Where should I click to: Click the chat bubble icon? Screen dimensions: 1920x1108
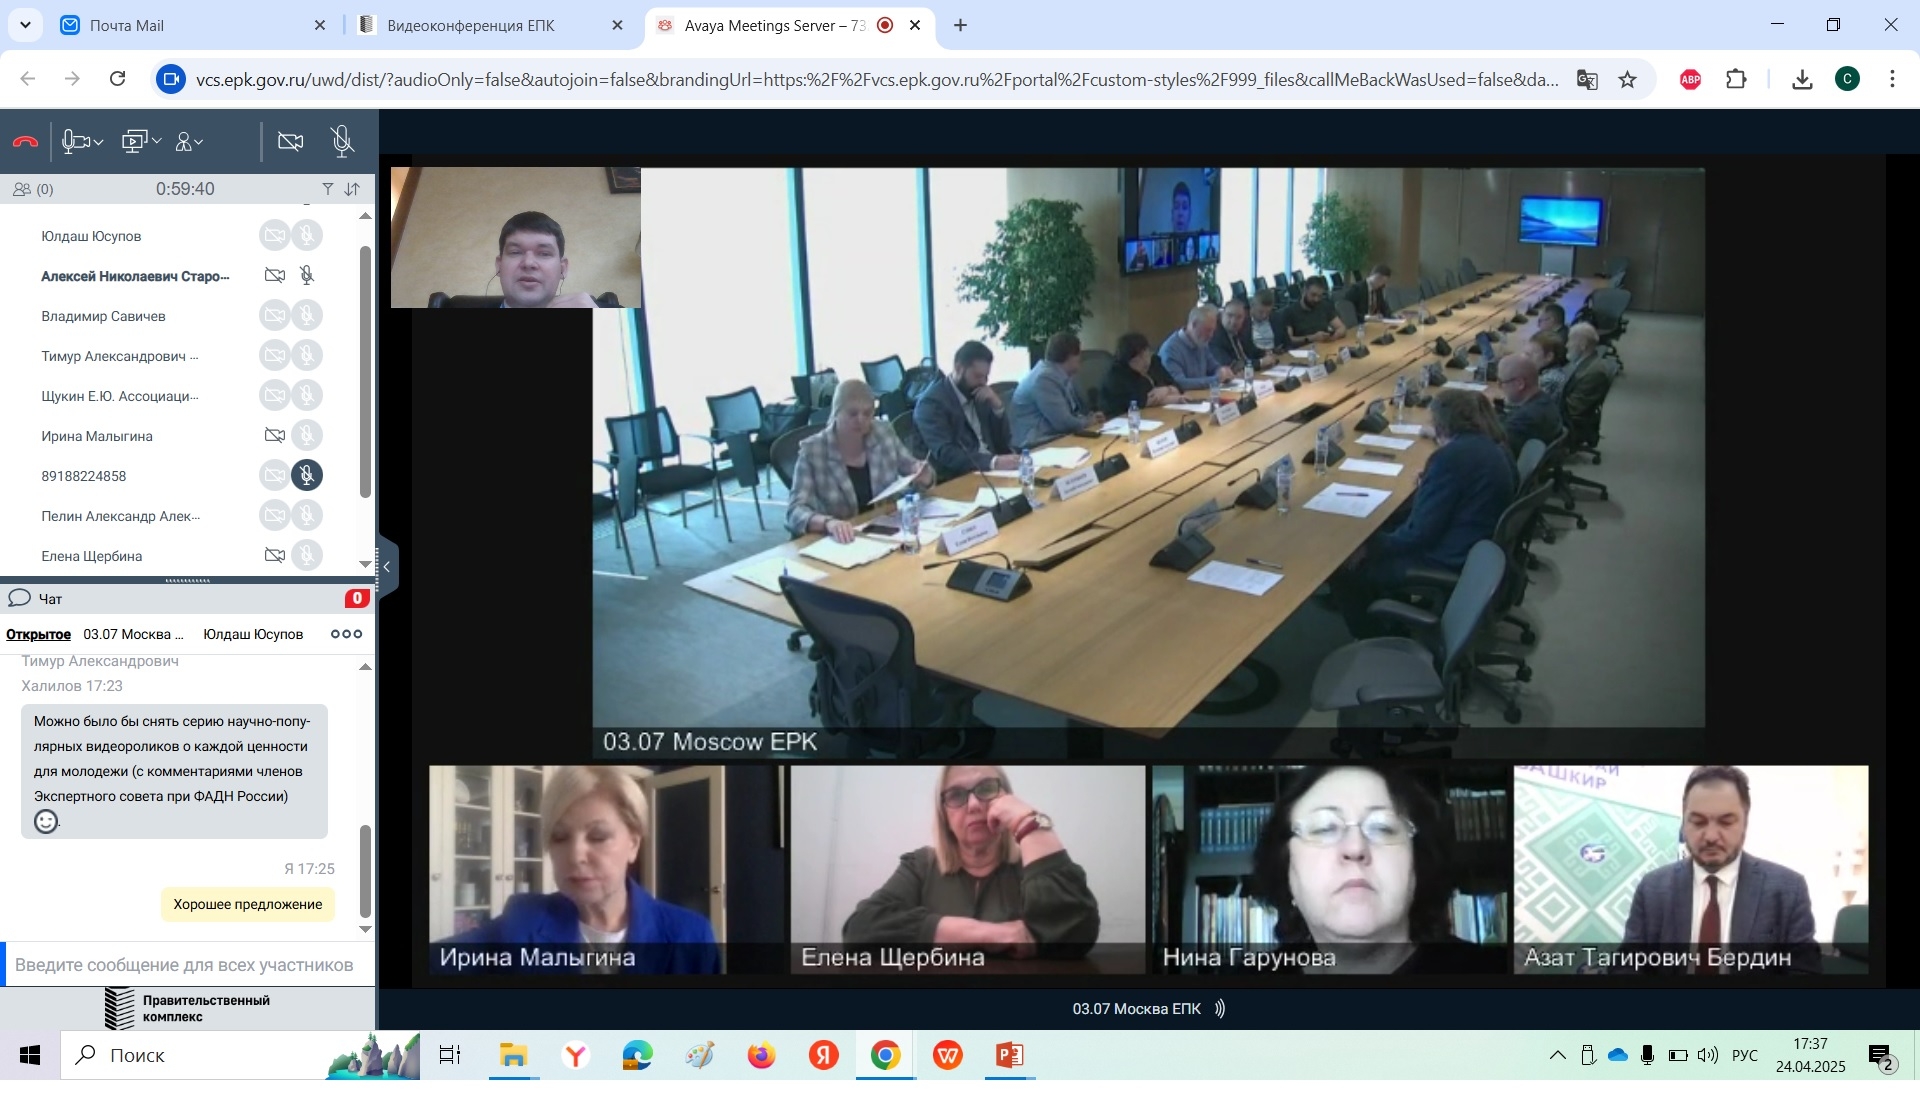[x=19, y=598]
